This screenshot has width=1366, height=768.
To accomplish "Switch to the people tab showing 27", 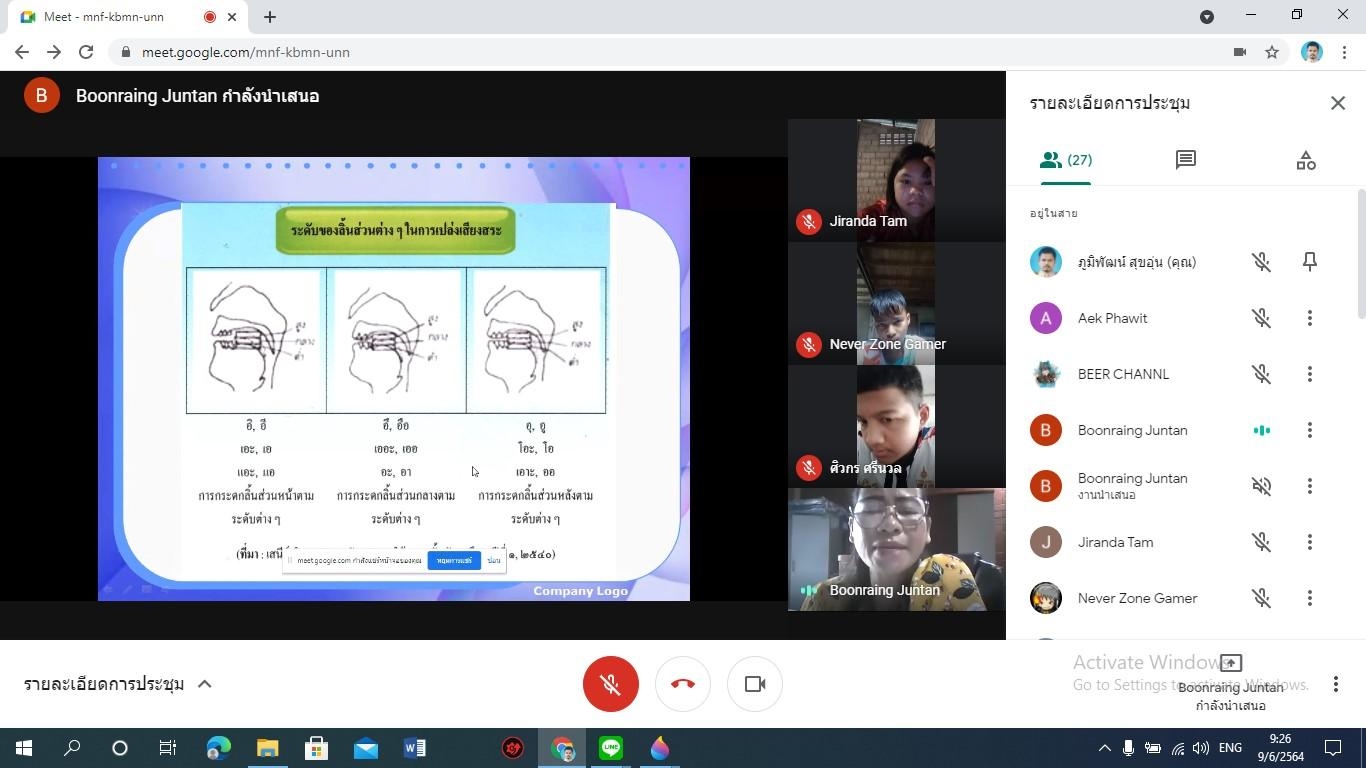I will [1065, 160].
